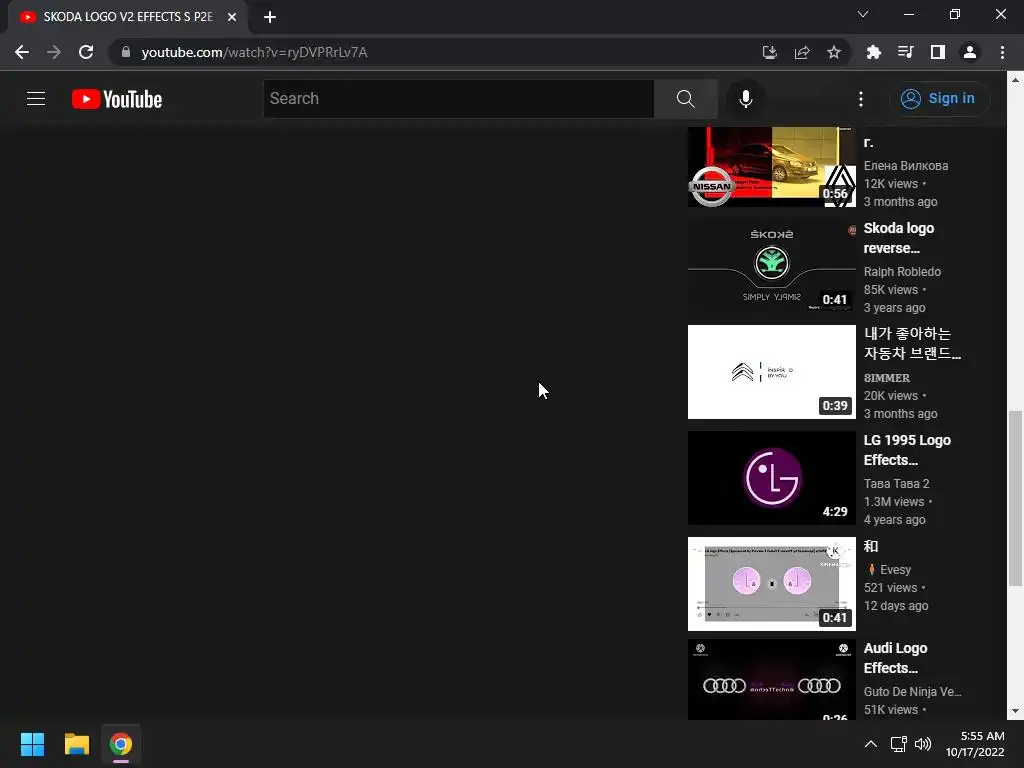The width and height of the screenshot is (1024, 768).
Task: Click the Korean title by 8IMMER
Action: [912, 344]
